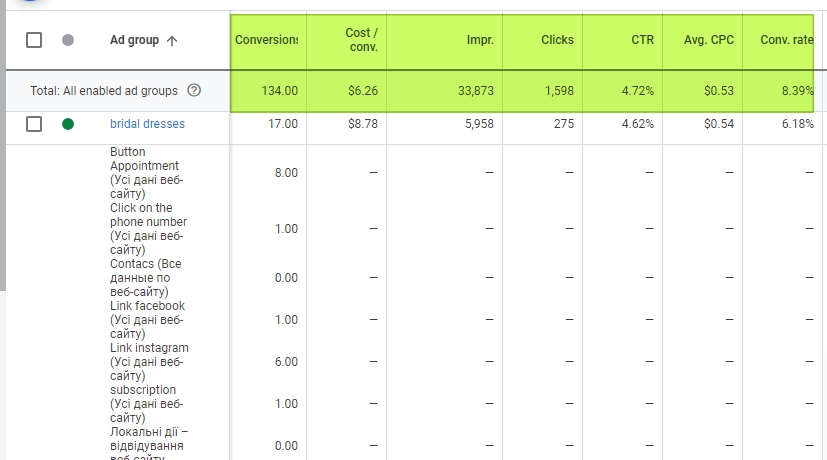The image size is (827, 460).
Task: Click the Ad group header label
Action: pos(134,41)
